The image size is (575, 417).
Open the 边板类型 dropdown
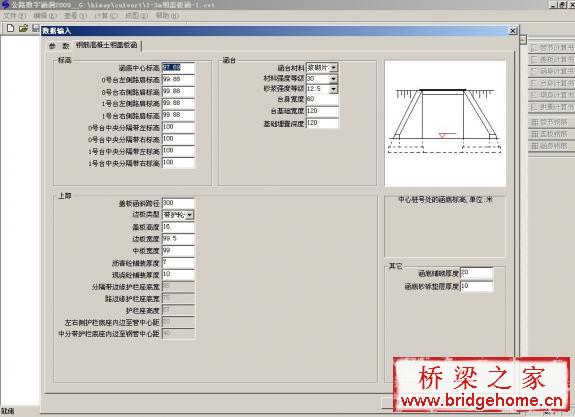tap(189, 215)
